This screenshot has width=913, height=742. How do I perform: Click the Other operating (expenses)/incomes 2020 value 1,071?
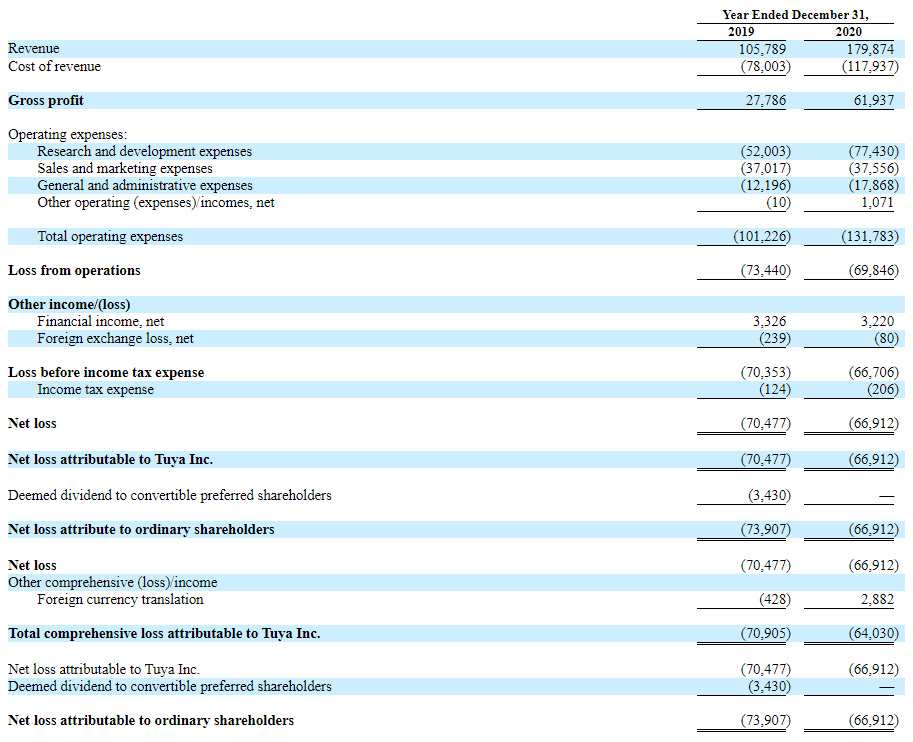877,203
